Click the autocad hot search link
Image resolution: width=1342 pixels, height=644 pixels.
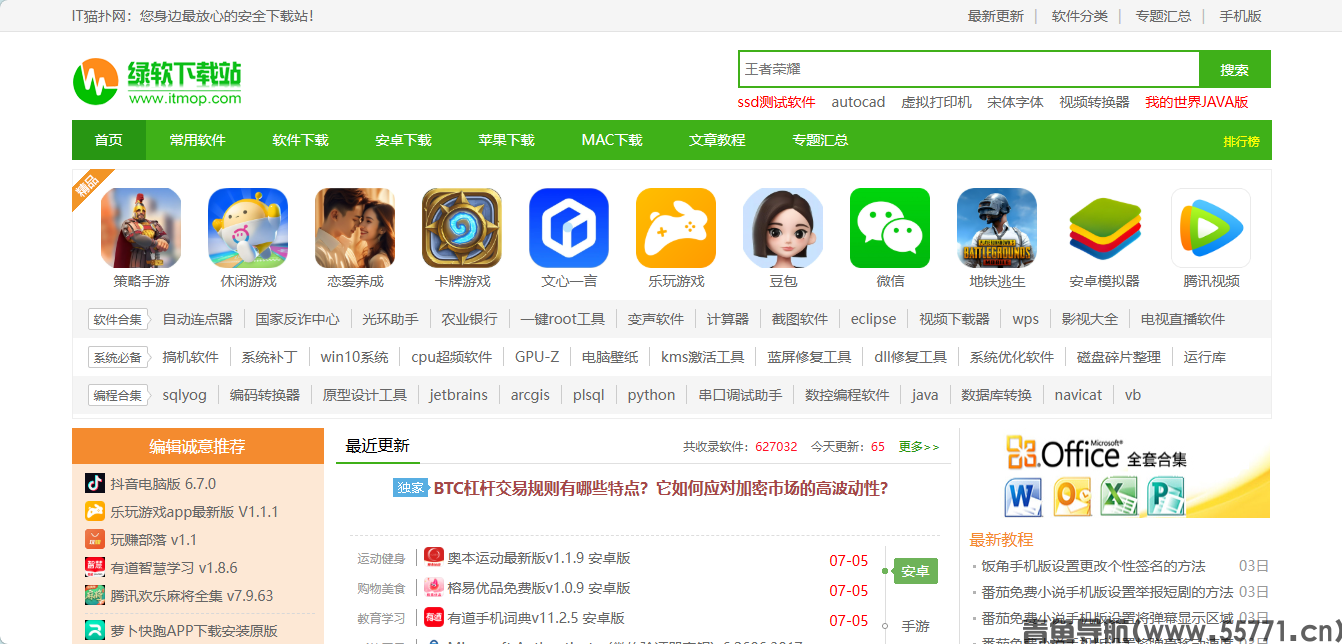[858, 102]
